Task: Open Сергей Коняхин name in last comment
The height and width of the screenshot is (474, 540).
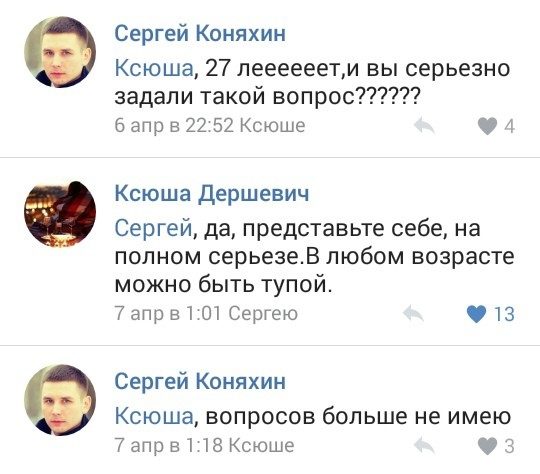Action: click(200, 381)
